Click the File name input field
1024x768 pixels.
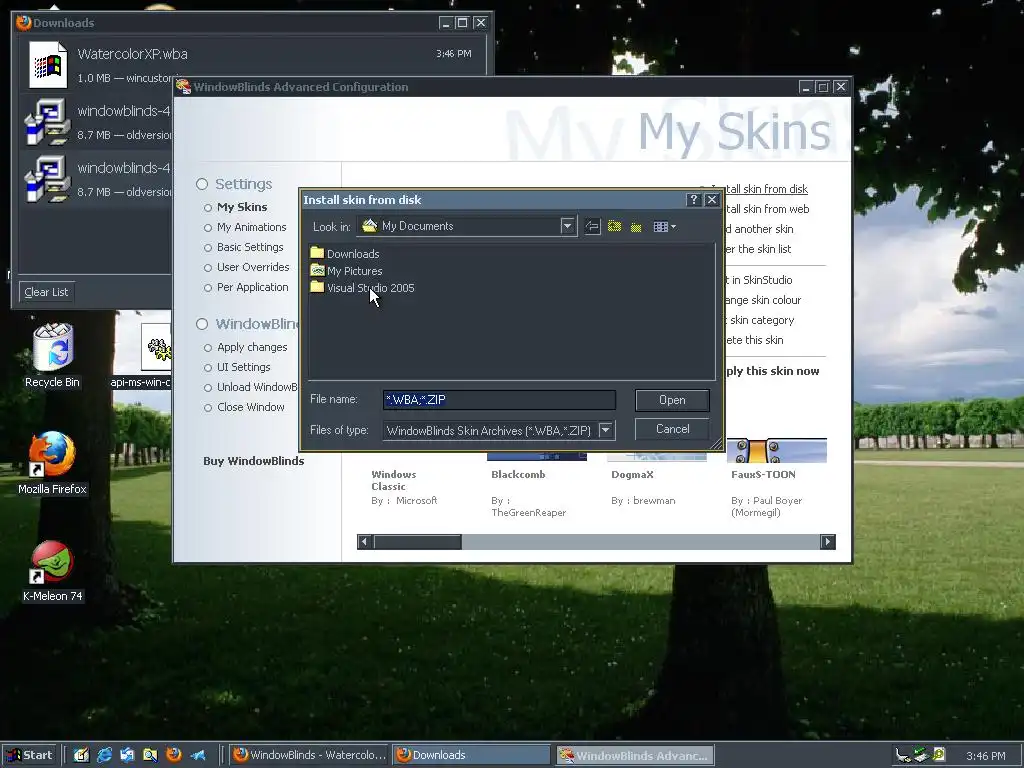point(499,400)
